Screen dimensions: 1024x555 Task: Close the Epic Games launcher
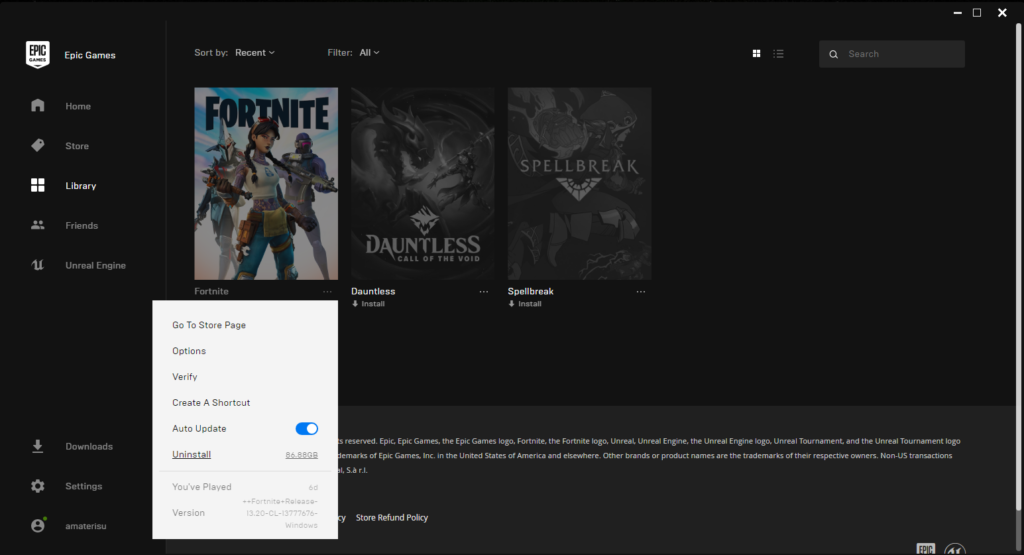pyautogui.click(x=1002, y=12)
